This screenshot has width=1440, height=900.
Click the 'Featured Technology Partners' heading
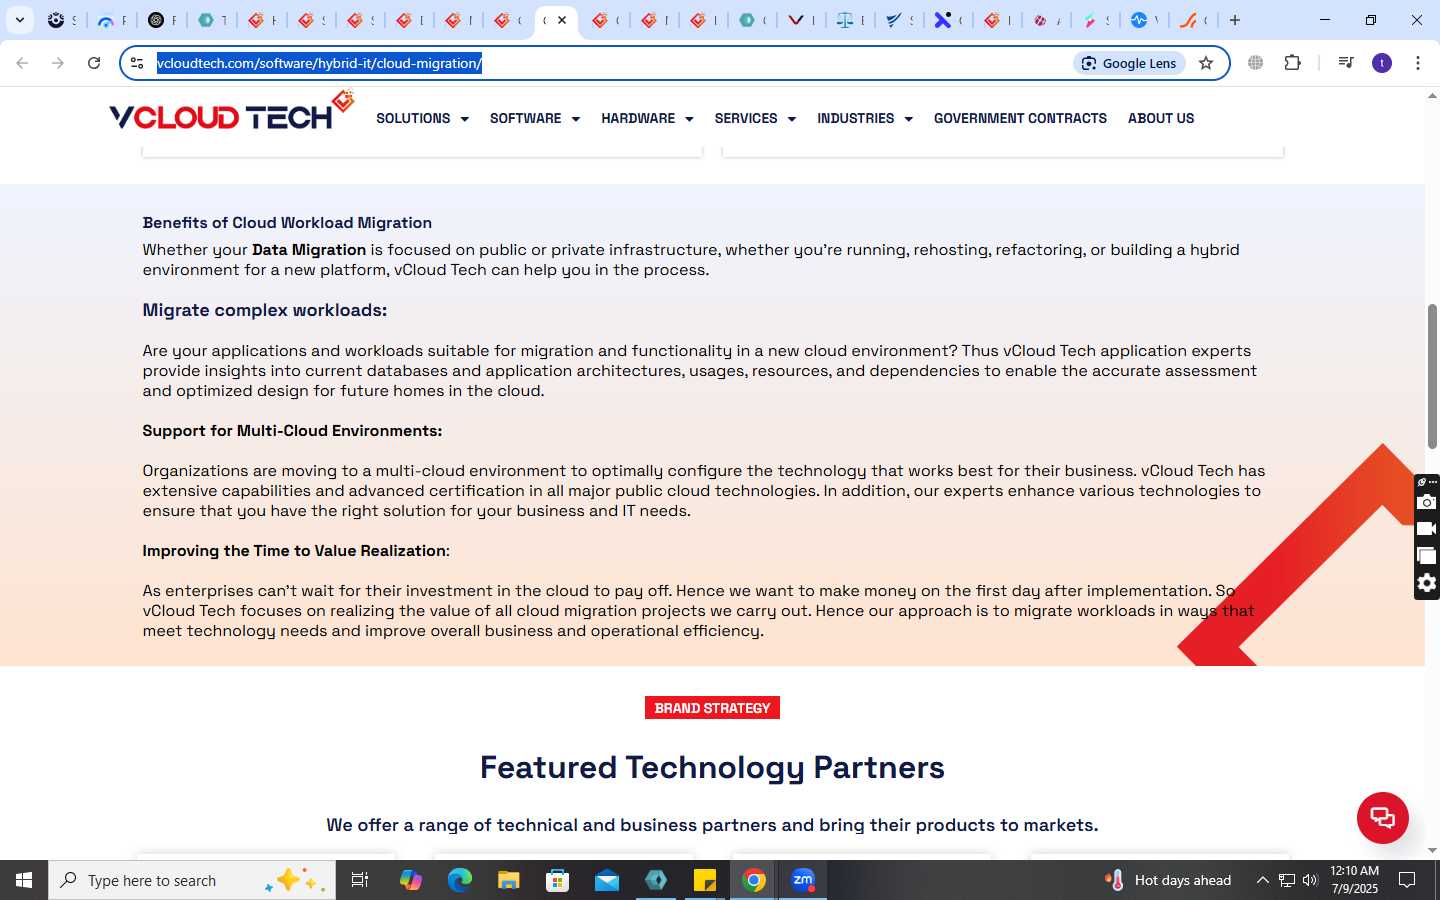click(x=712, y=767)
